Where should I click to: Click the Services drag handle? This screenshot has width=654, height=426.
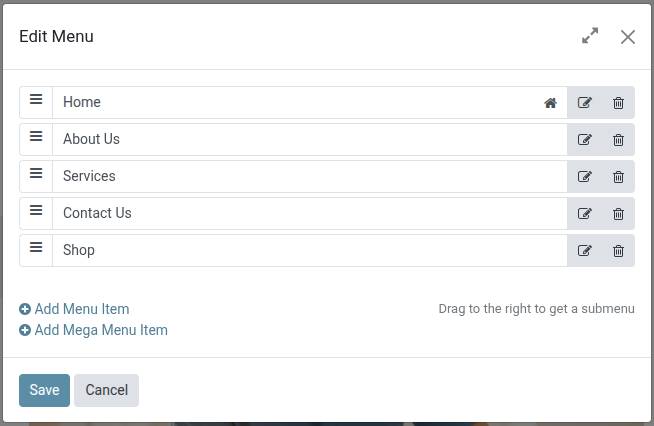(x=36, y=174)
